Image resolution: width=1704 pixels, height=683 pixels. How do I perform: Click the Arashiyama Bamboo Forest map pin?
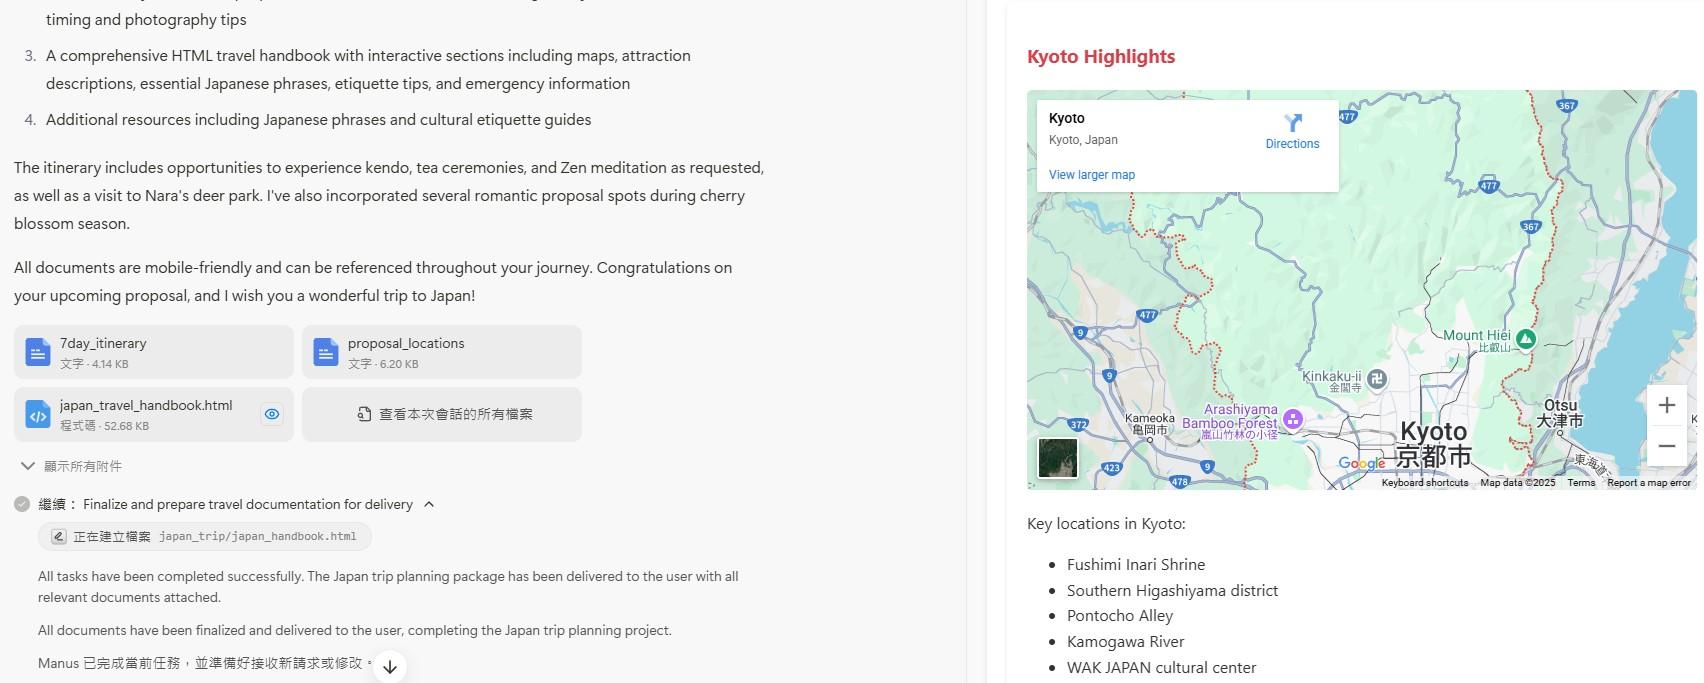click(1293, 419)
